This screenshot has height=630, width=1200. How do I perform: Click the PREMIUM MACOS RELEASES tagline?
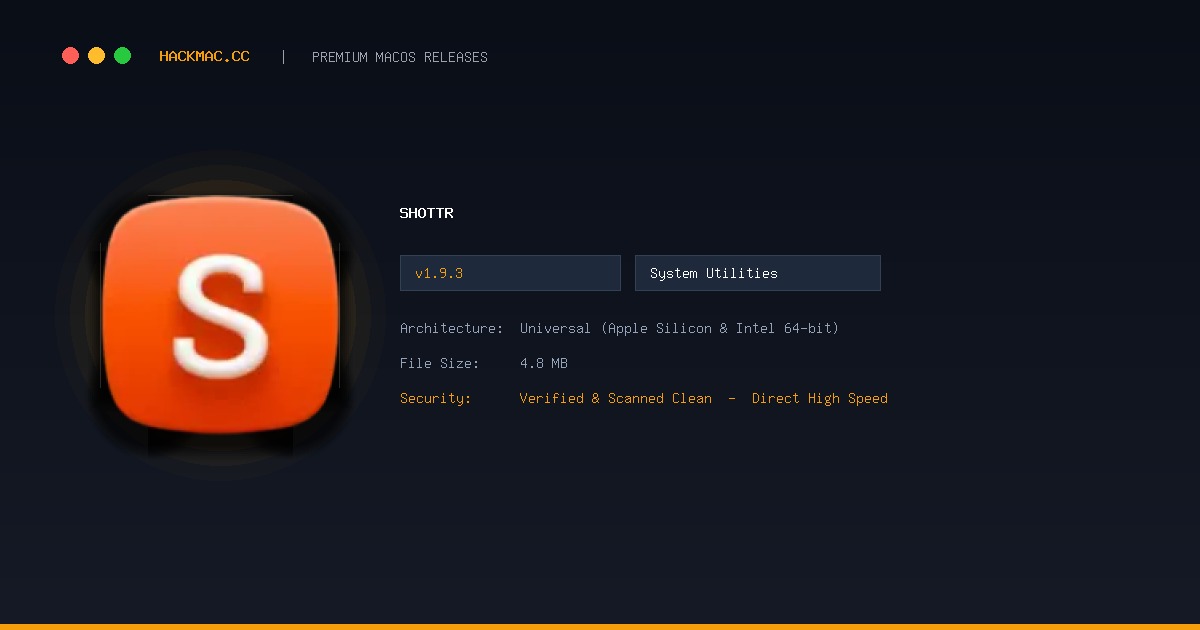point(400,57)
